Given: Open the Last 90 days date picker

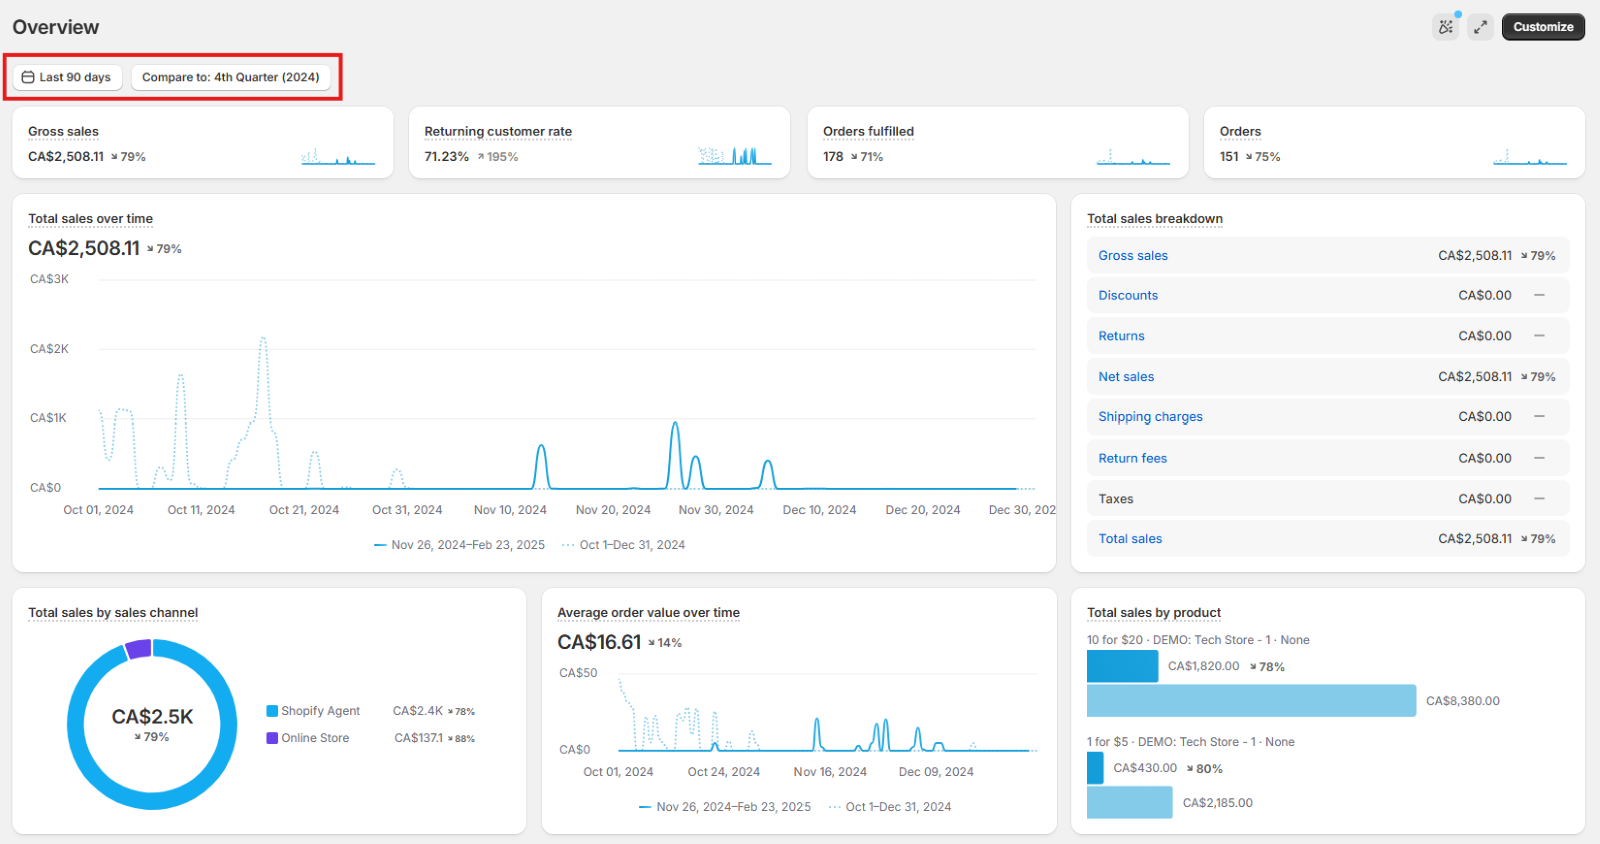Looking at the screenshot, I should coord(67,77).
